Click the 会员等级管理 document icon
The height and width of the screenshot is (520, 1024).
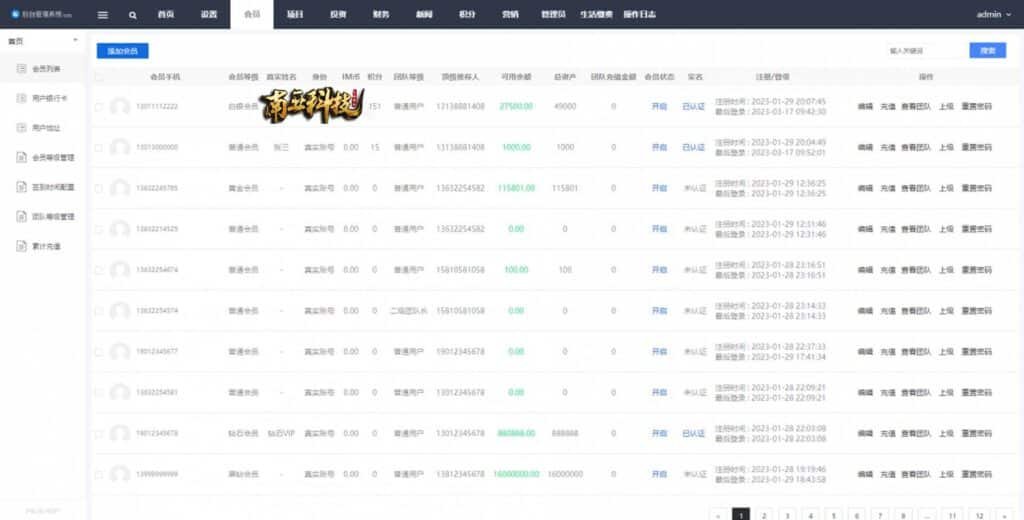click(20, 157)
